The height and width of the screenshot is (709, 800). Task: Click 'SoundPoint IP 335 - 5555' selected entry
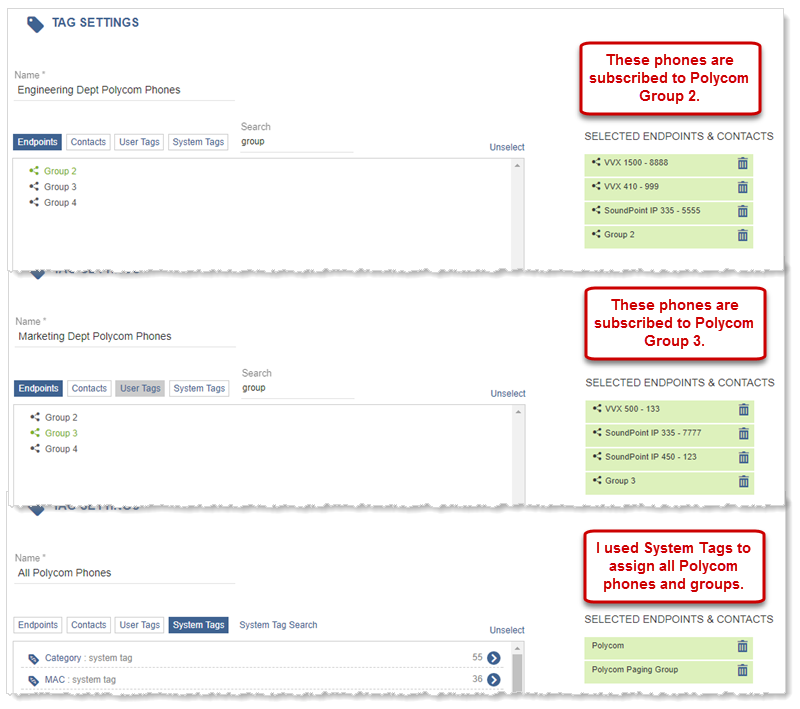[x=668, y=211]
